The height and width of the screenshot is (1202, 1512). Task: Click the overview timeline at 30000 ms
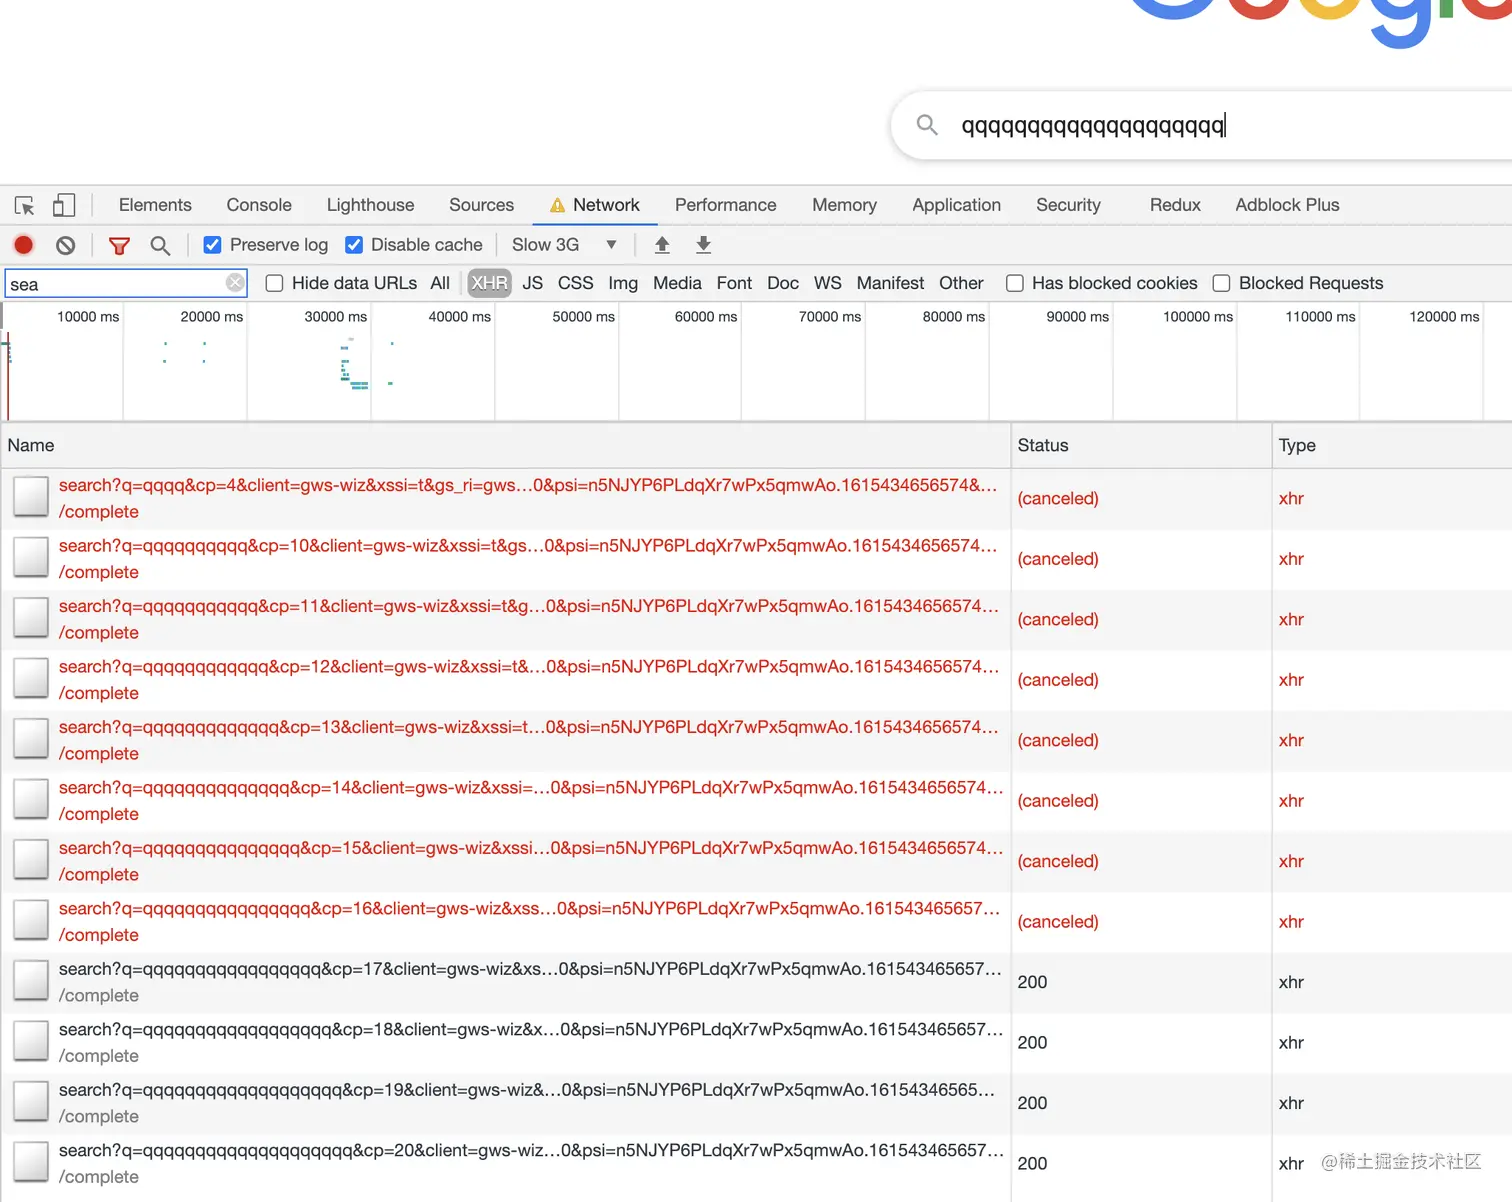(x=336, y=316)
